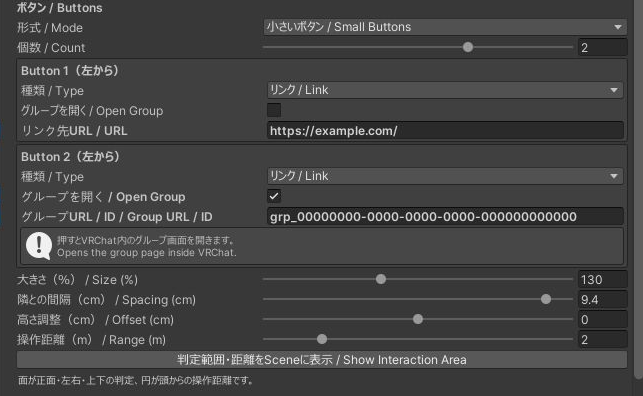Screen dimensions: 643x396
Task: Click the arrow of Button 1 Type dropdown
Action: 614,90
